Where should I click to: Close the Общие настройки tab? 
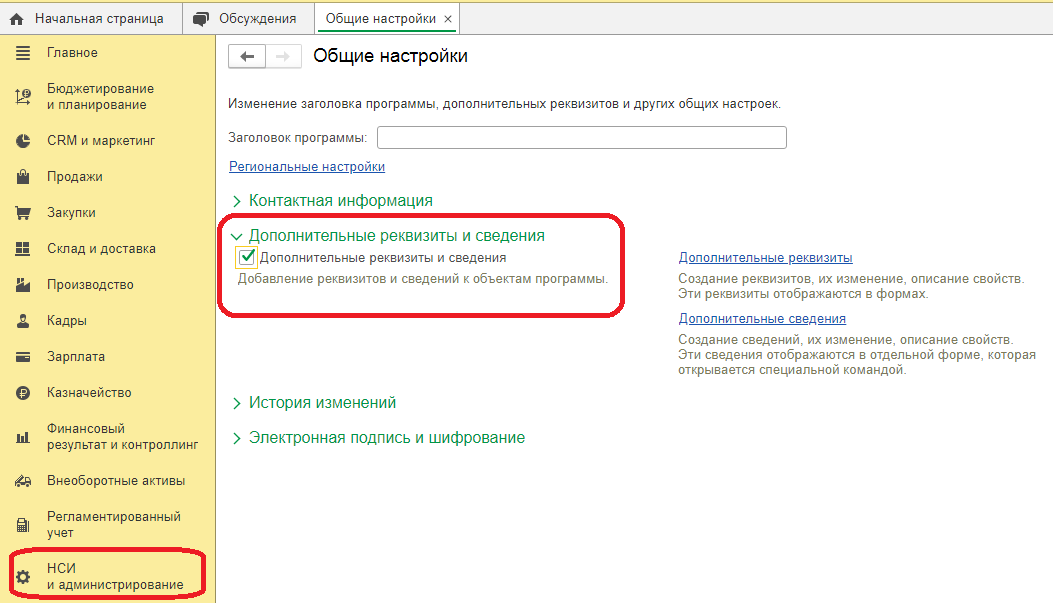coord(448,19)
